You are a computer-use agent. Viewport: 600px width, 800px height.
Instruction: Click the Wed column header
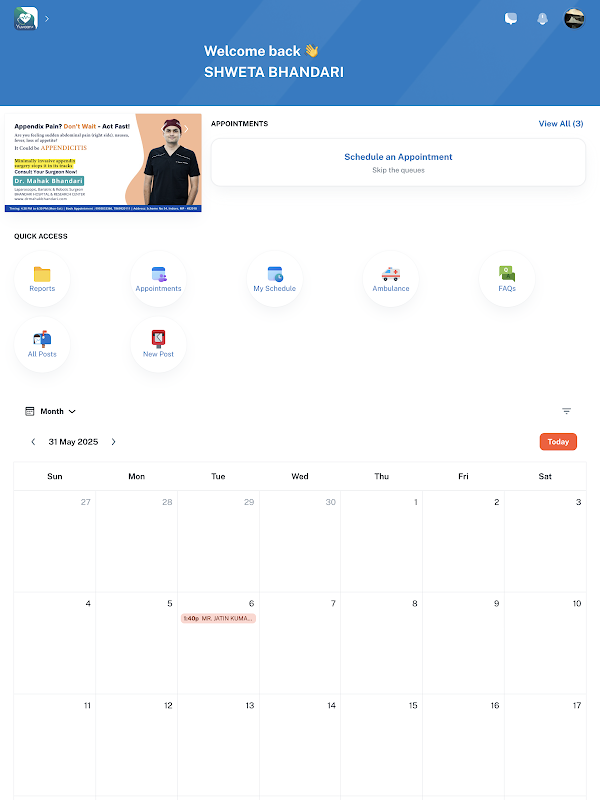(300, 477)
